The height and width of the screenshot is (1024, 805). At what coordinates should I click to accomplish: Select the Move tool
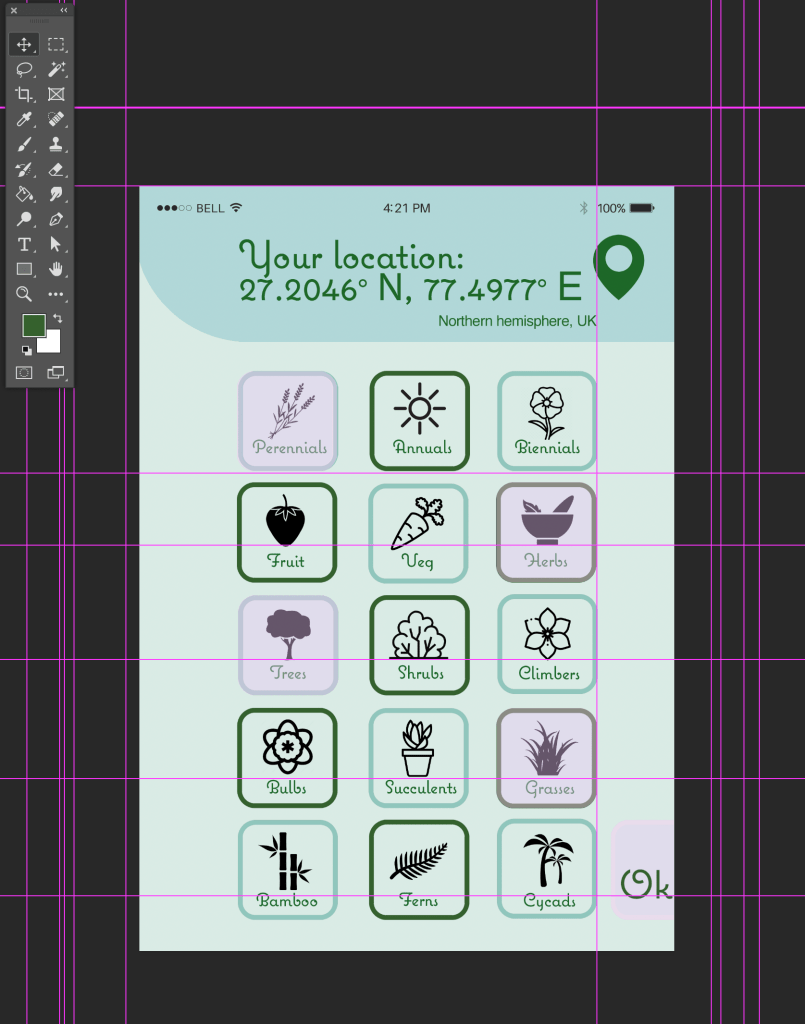coord(24,45)
